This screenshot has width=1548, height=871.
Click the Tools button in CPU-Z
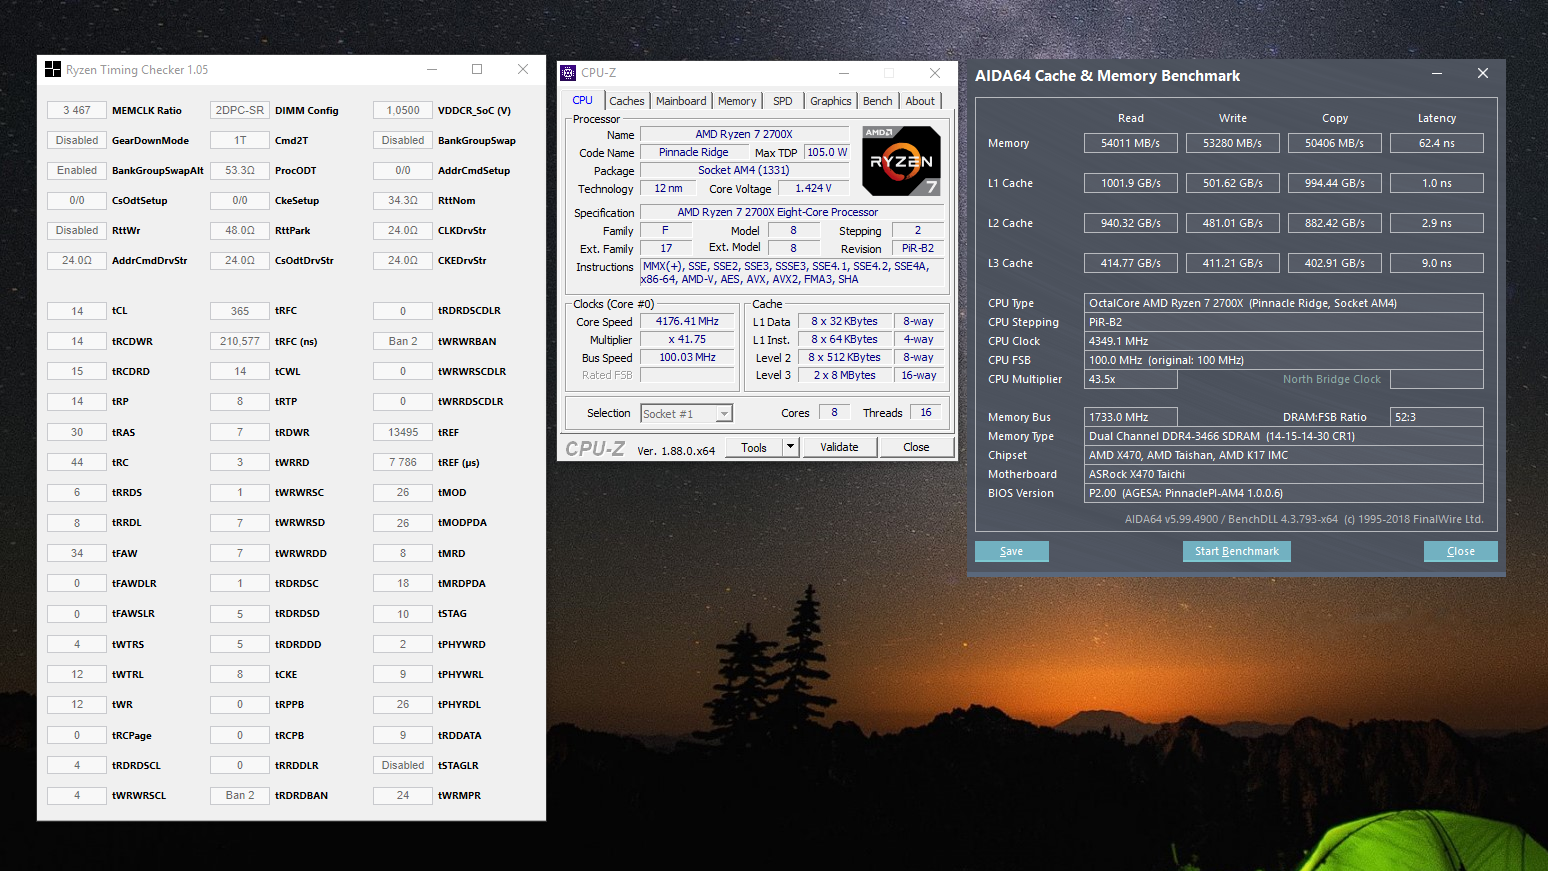[x=754, y=447]
